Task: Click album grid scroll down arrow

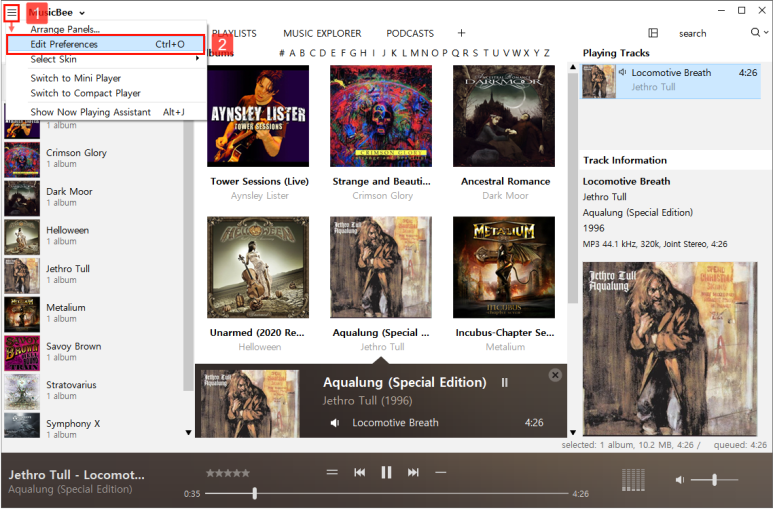Action: 573,433
